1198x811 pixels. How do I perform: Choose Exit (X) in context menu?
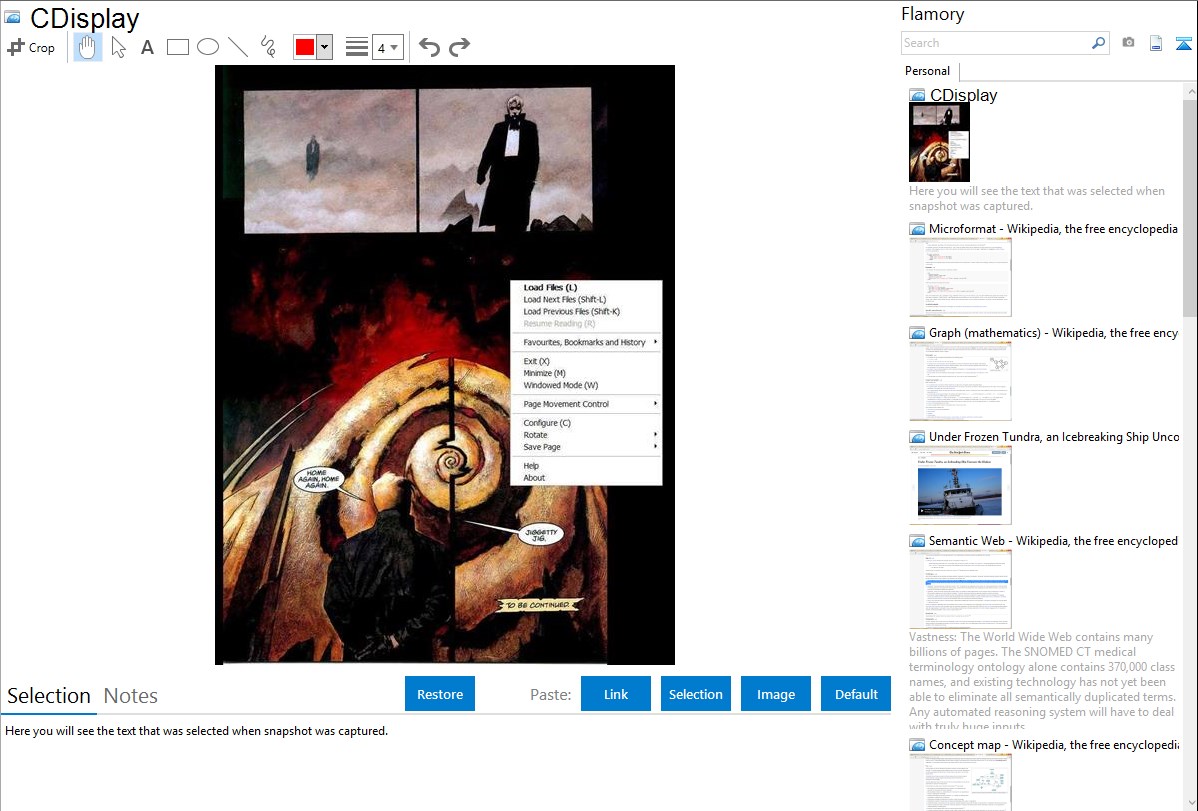(x=585, y=361)
